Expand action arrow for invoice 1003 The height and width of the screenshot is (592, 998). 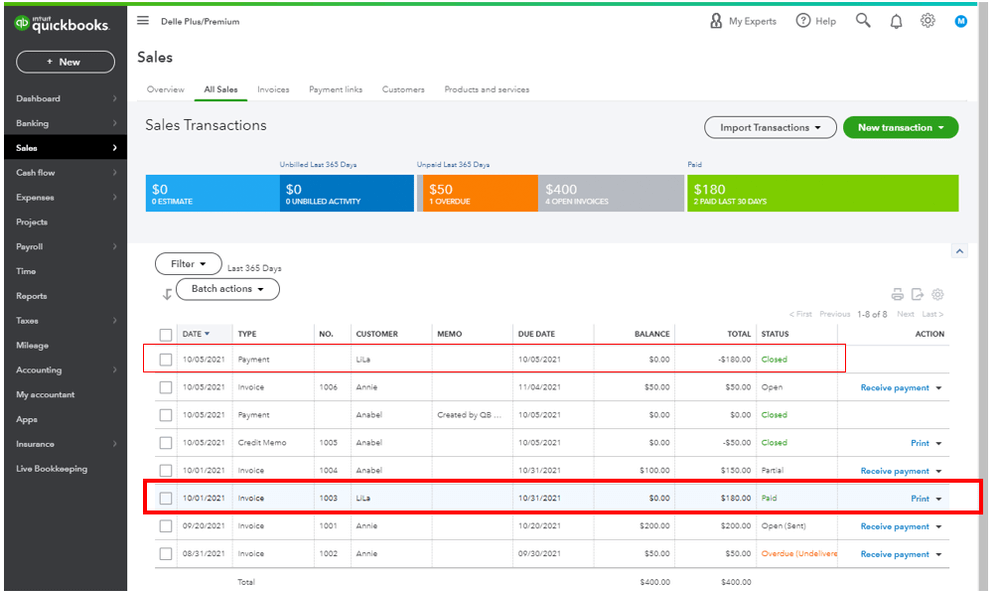point(939,499)
